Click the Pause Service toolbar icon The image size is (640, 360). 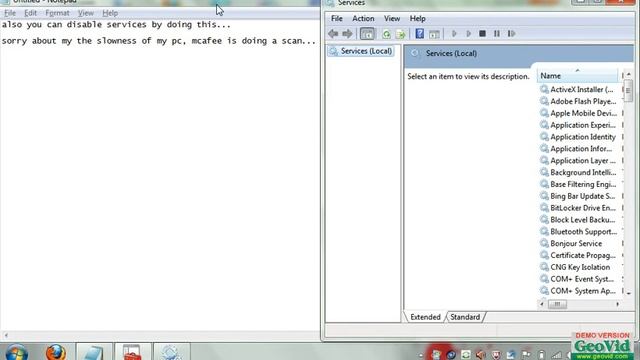click(x=496, y=33)
